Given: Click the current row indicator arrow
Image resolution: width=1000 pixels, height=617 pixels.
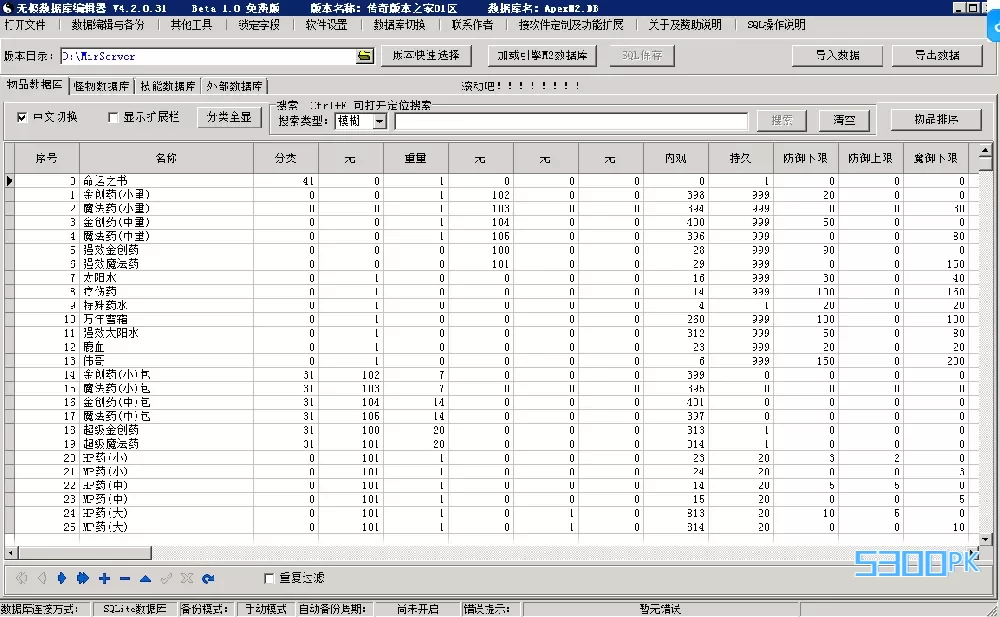Looking at the screenshot, I should pyautogui.click(x=10, y=181).
